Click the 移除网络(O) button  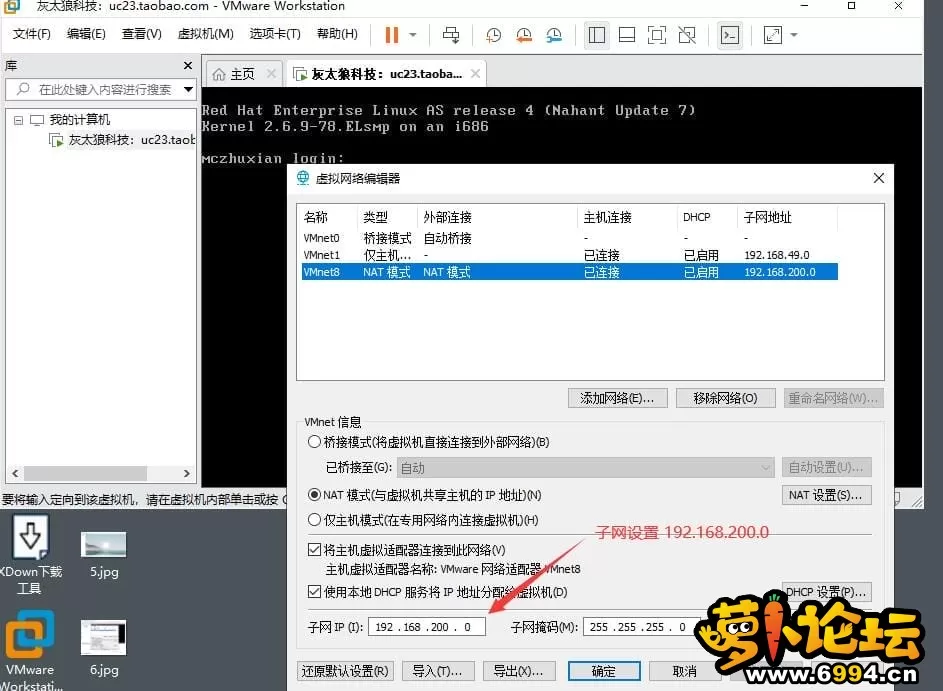725,398
